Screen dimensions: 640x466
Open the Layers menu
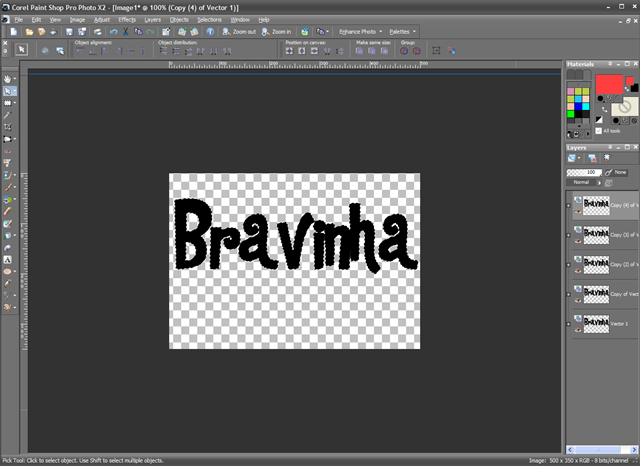pyautogui.click(x=152, y=20)
